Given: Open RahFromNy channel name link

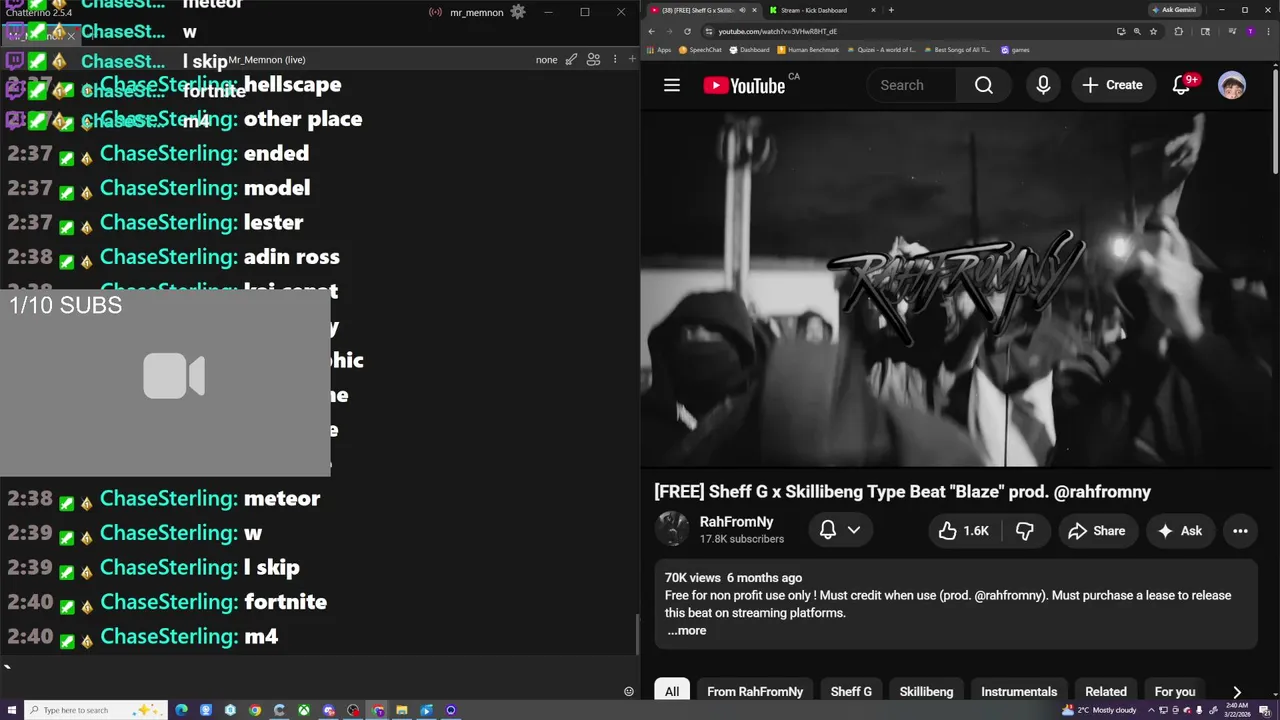Looking at the screenshot, I should 737,522.
